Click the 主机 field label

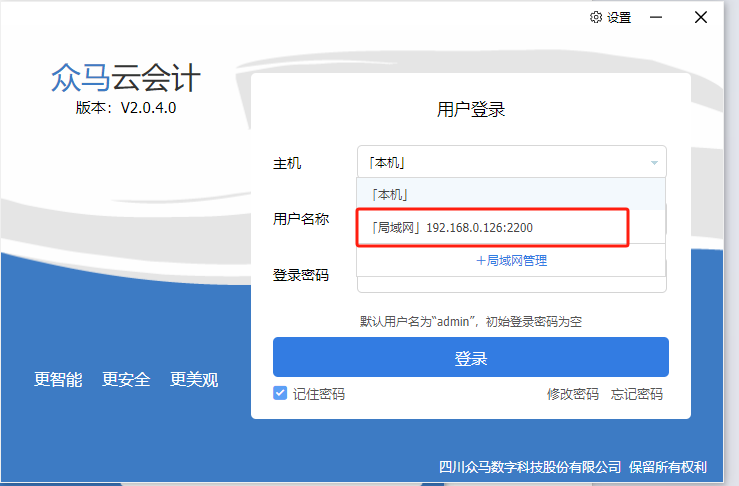pos(287,164)
